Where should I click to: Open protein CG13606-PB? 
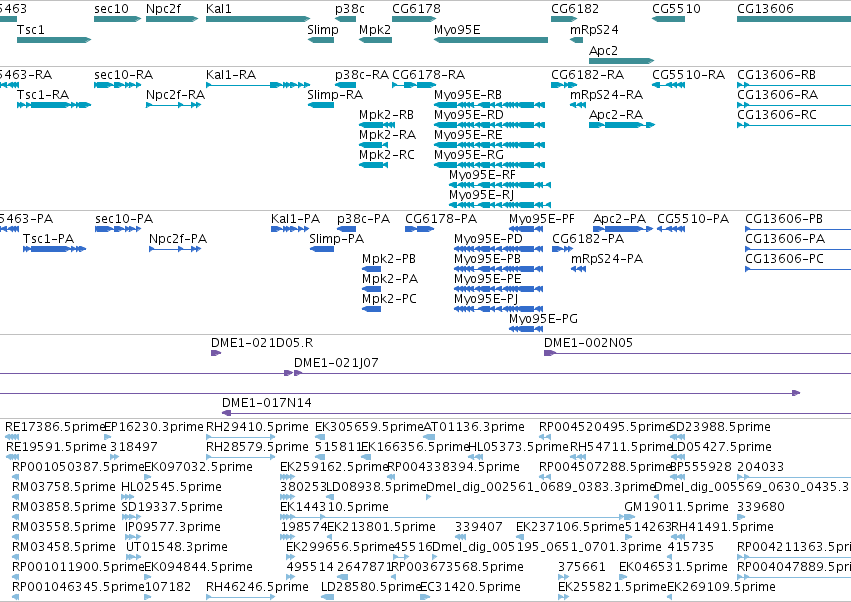click(798, 229)
